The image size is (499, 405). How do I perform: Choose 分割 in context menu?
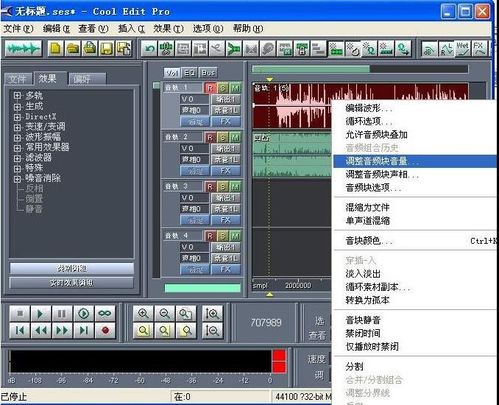pyautogui.click(x=414, y=367)
